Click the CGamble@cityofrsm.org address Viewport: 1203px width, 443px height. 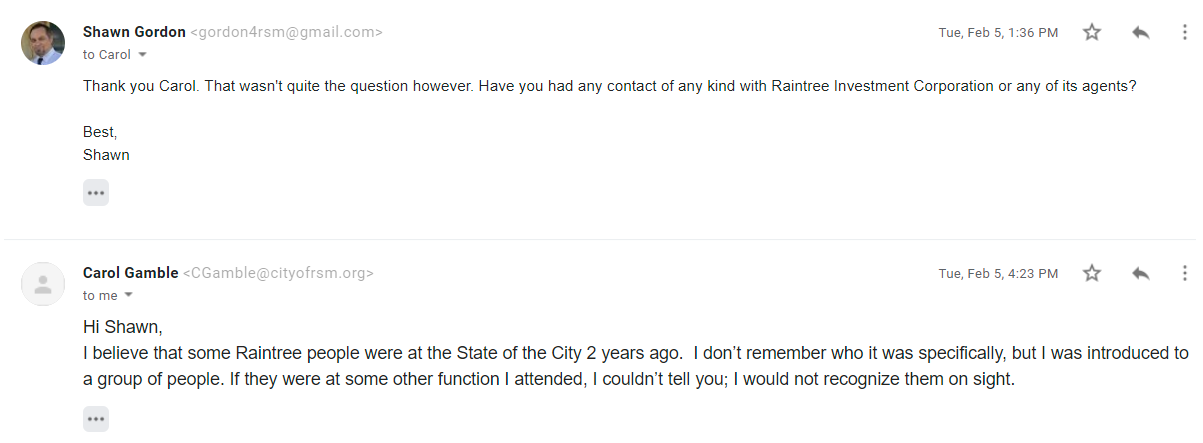pyautogui.click(x=278, y=273)
